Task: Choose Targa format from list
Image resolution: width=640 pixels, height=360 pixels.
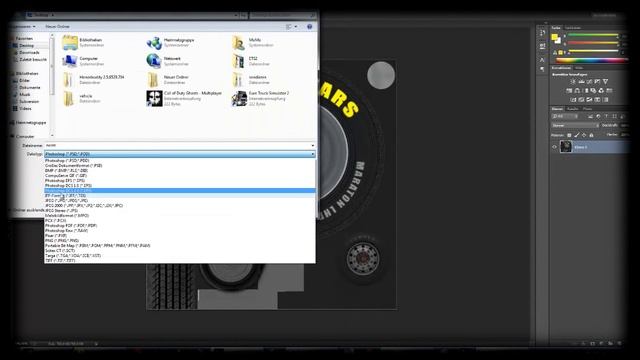Action: click(x=73, y=256)
